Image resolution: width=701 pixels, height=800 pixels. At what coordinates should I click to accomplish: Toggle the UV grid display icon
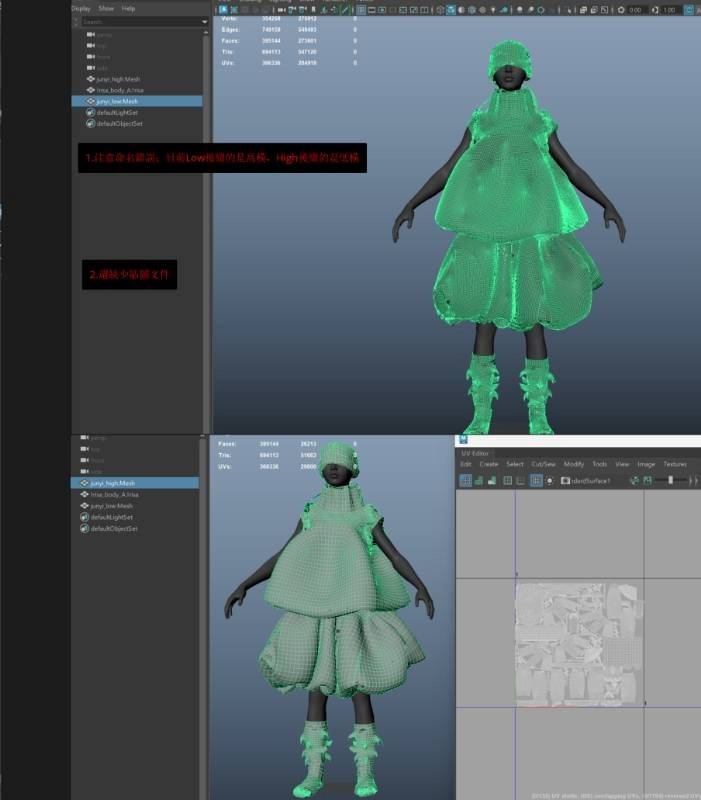click(x=508, y=481)
